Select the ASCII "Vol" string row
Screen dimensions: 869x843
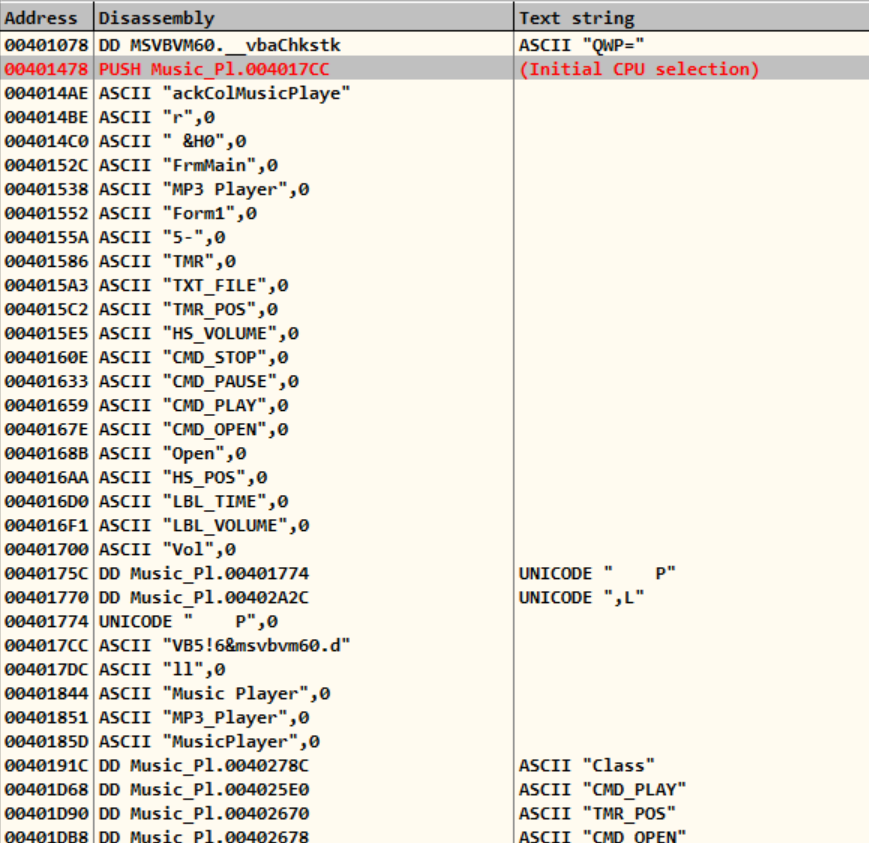coord(434,549)
